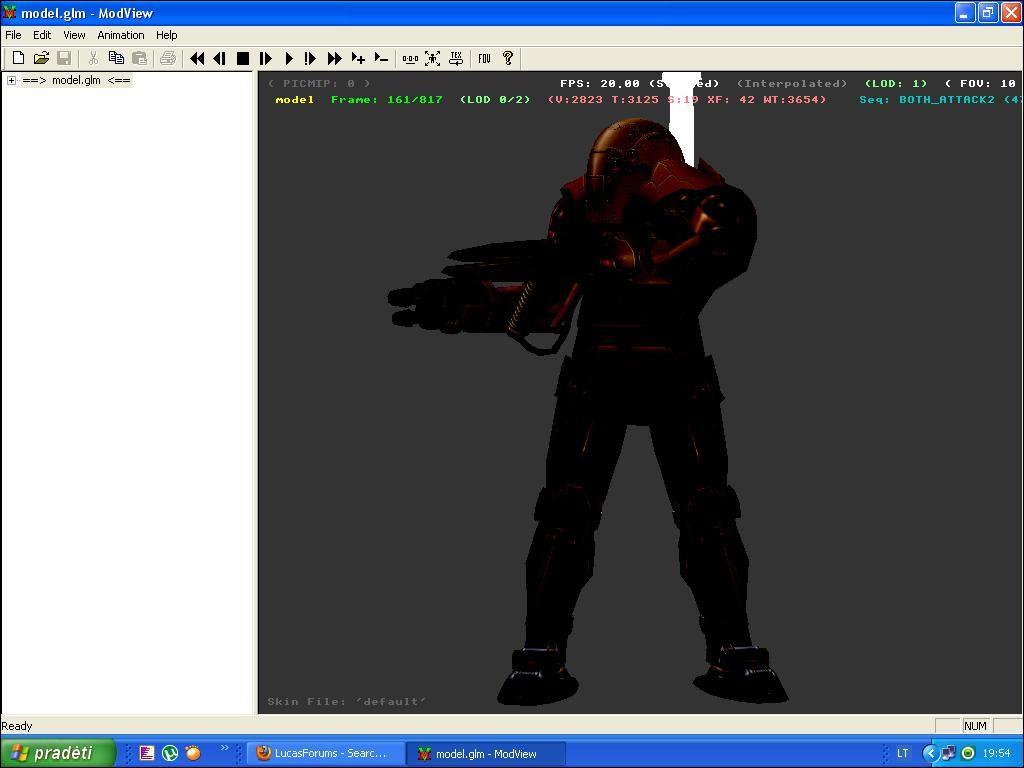Play the animation
This screenshot has height=768, width=1024.
pos(289,59)
